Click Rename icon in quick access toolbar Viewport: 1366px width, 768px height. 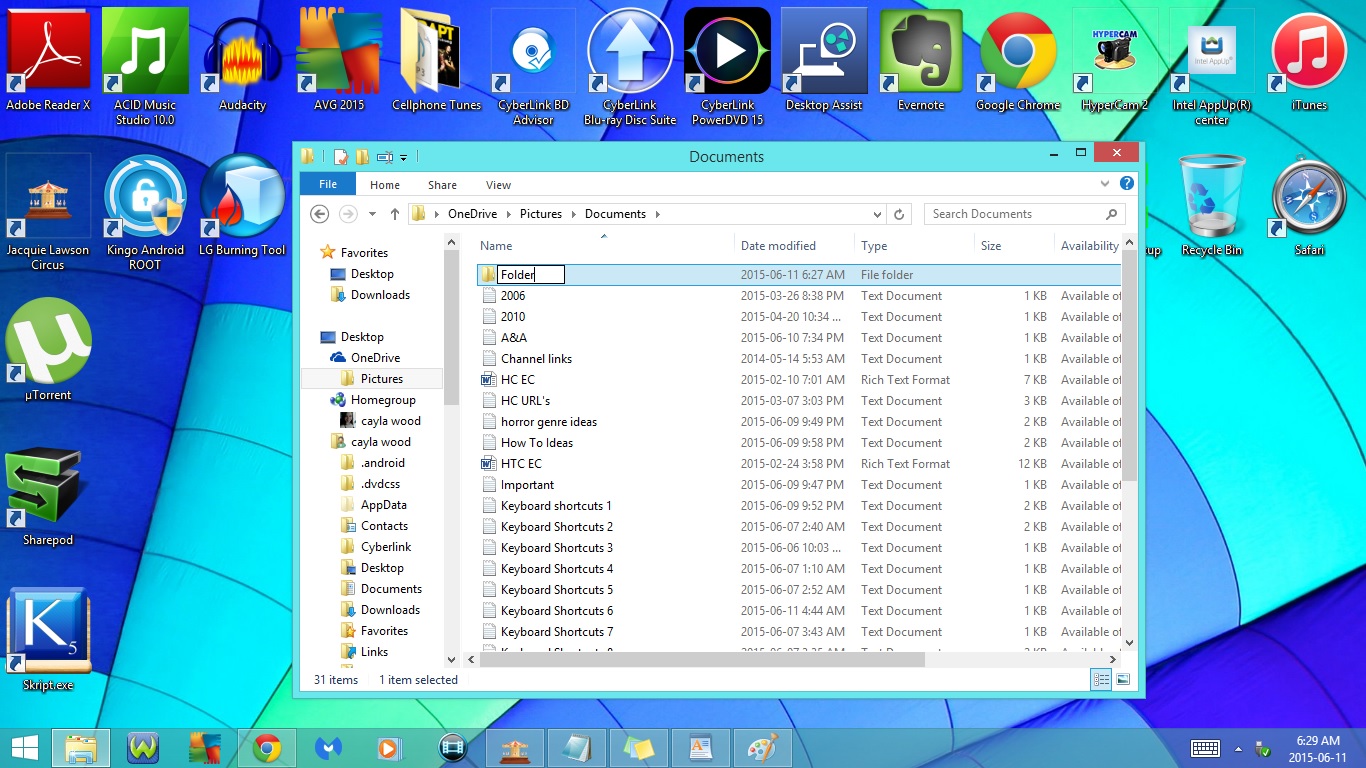click(x=384, y=157)
